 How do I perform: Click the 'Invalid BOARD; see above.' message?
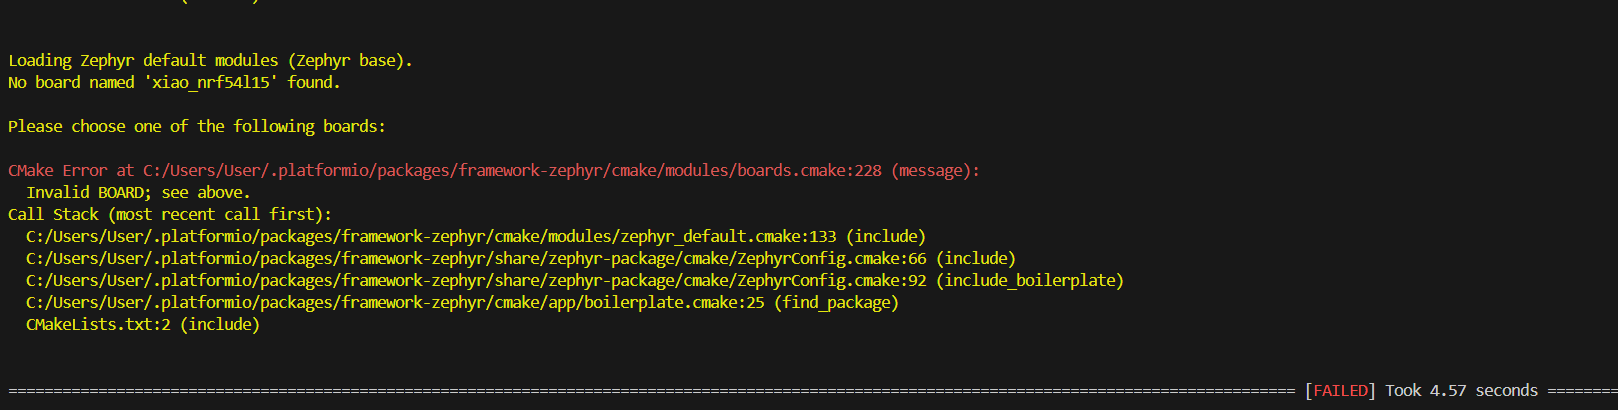tap(138, 193)
